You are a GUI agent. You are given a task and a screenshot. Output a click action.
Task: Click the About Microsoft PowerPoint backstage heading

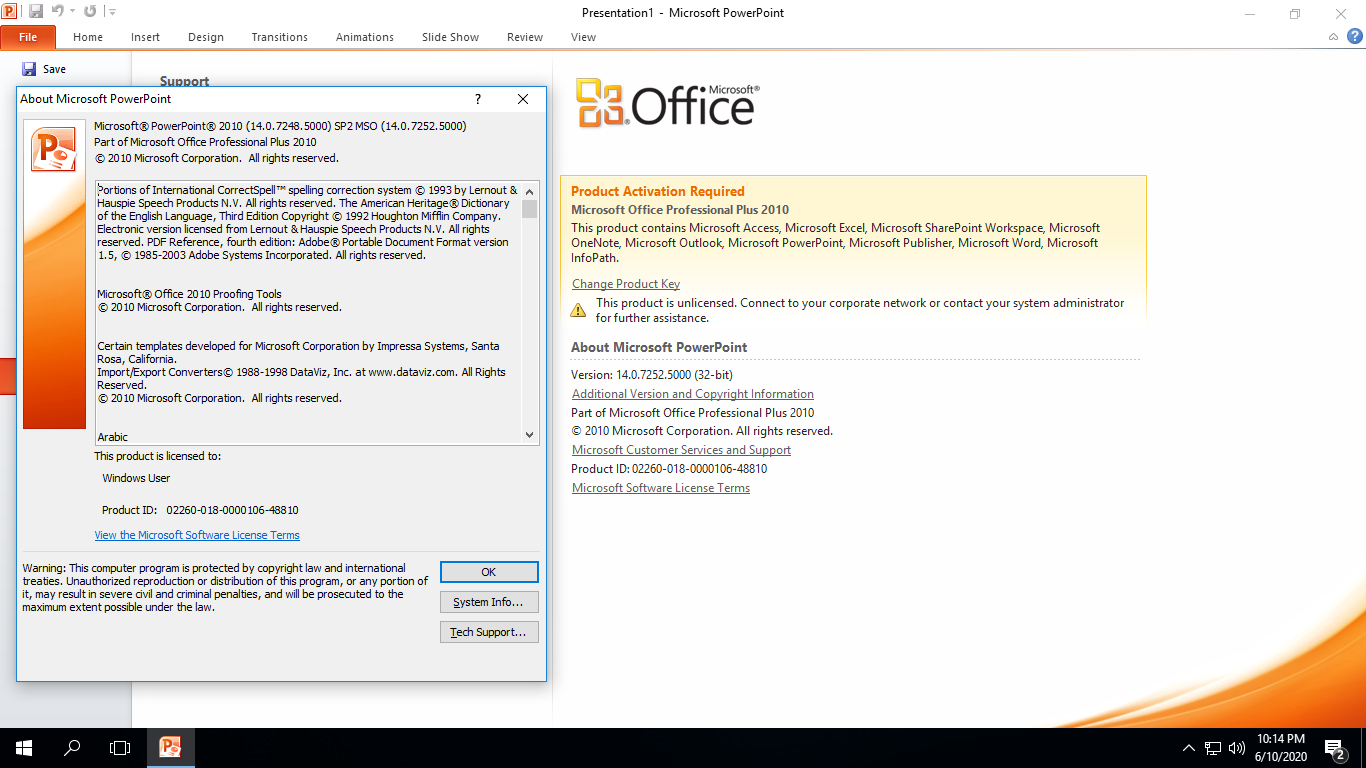[x=659, y=347]
